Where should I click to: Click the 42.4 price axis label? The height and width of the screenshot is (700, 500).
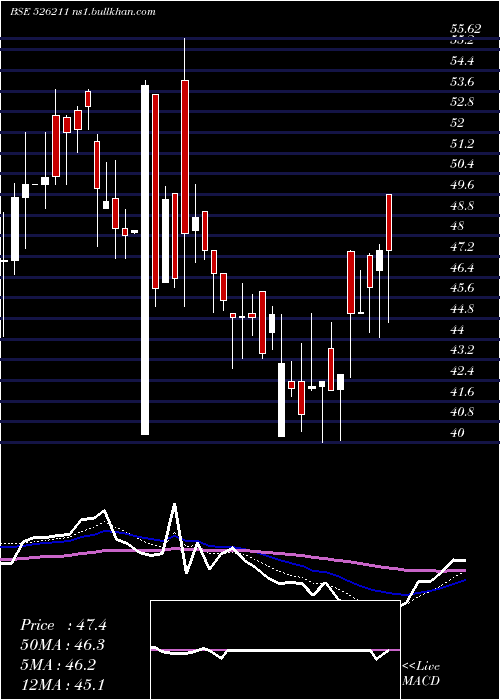tap(462, 371)
